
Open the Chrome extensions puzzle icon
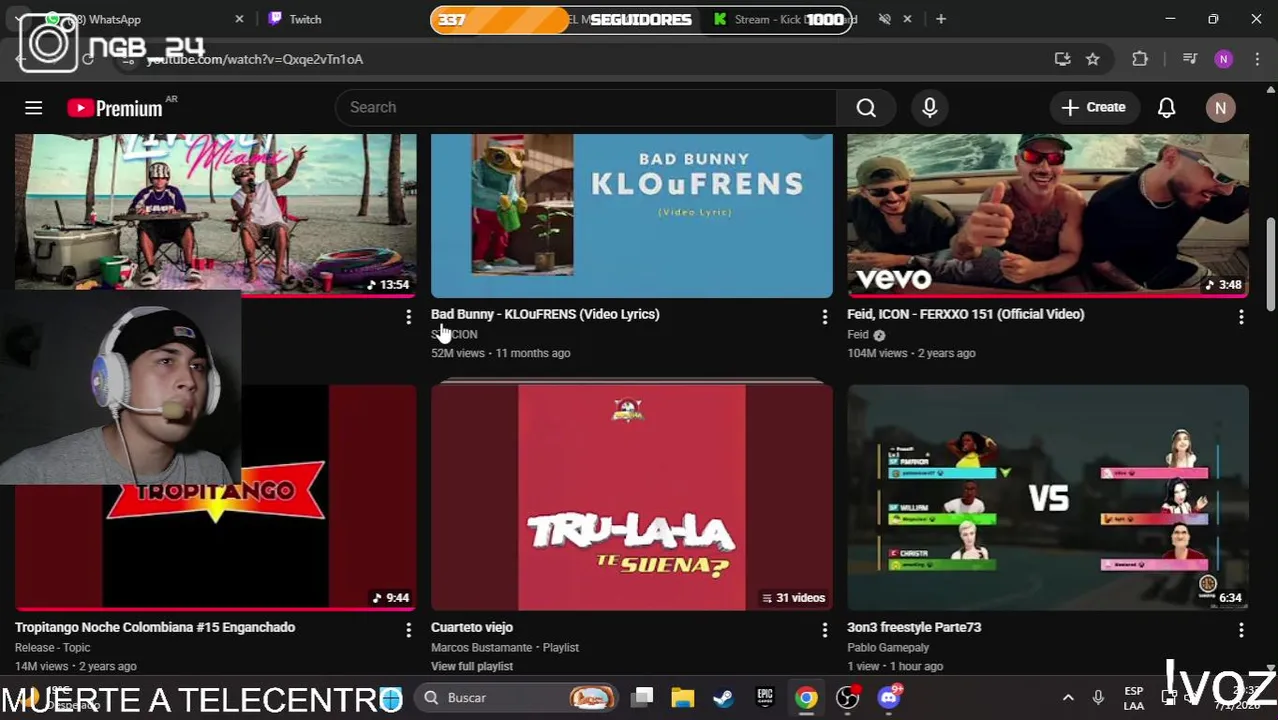point(1140,59)
